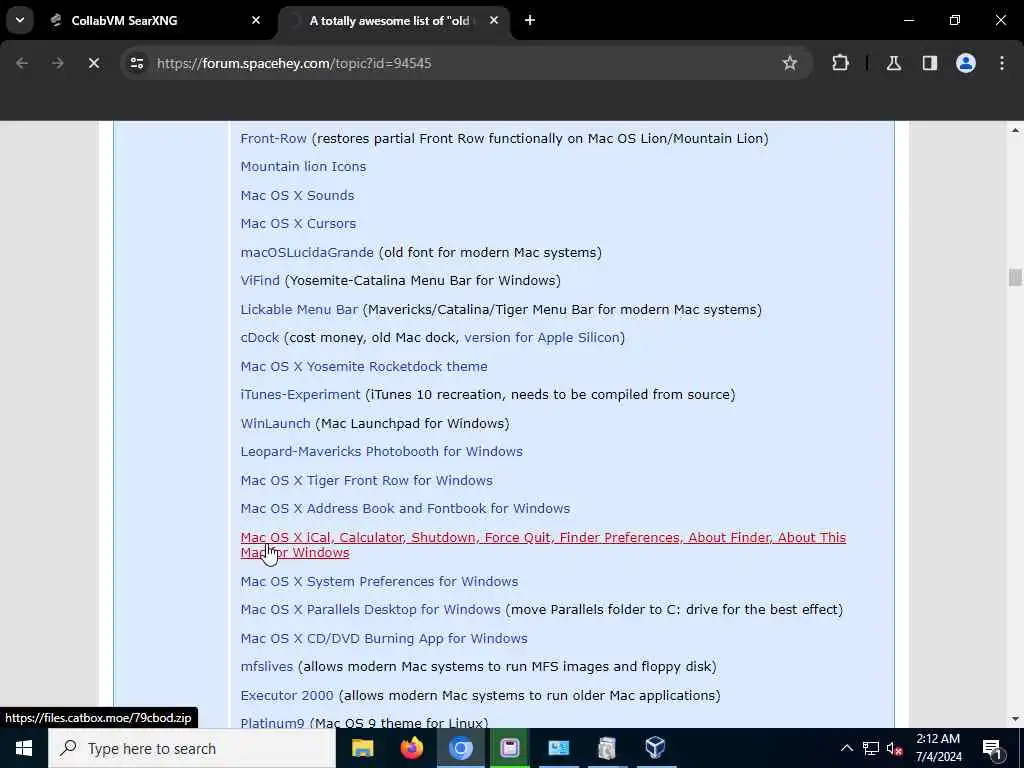Open the network status tray icon
The image size is (1024, 768).
click(x=871, y=748)
